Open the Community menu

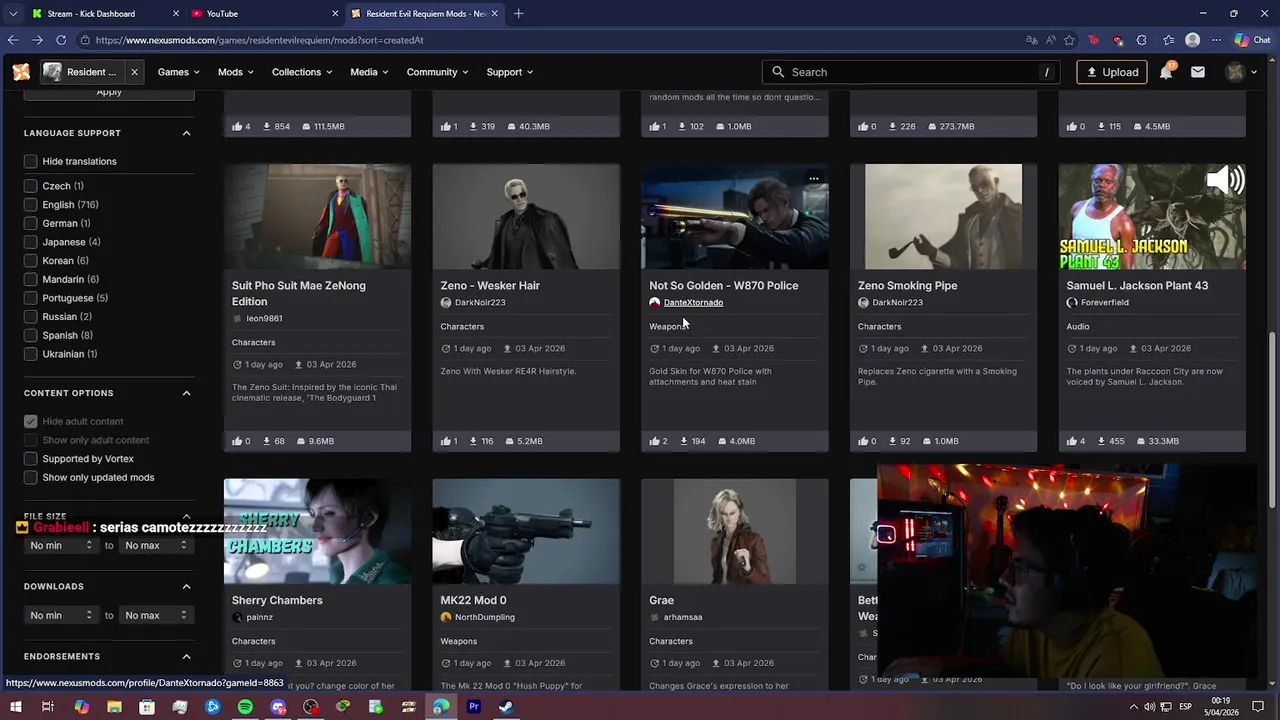pos(437,72)
